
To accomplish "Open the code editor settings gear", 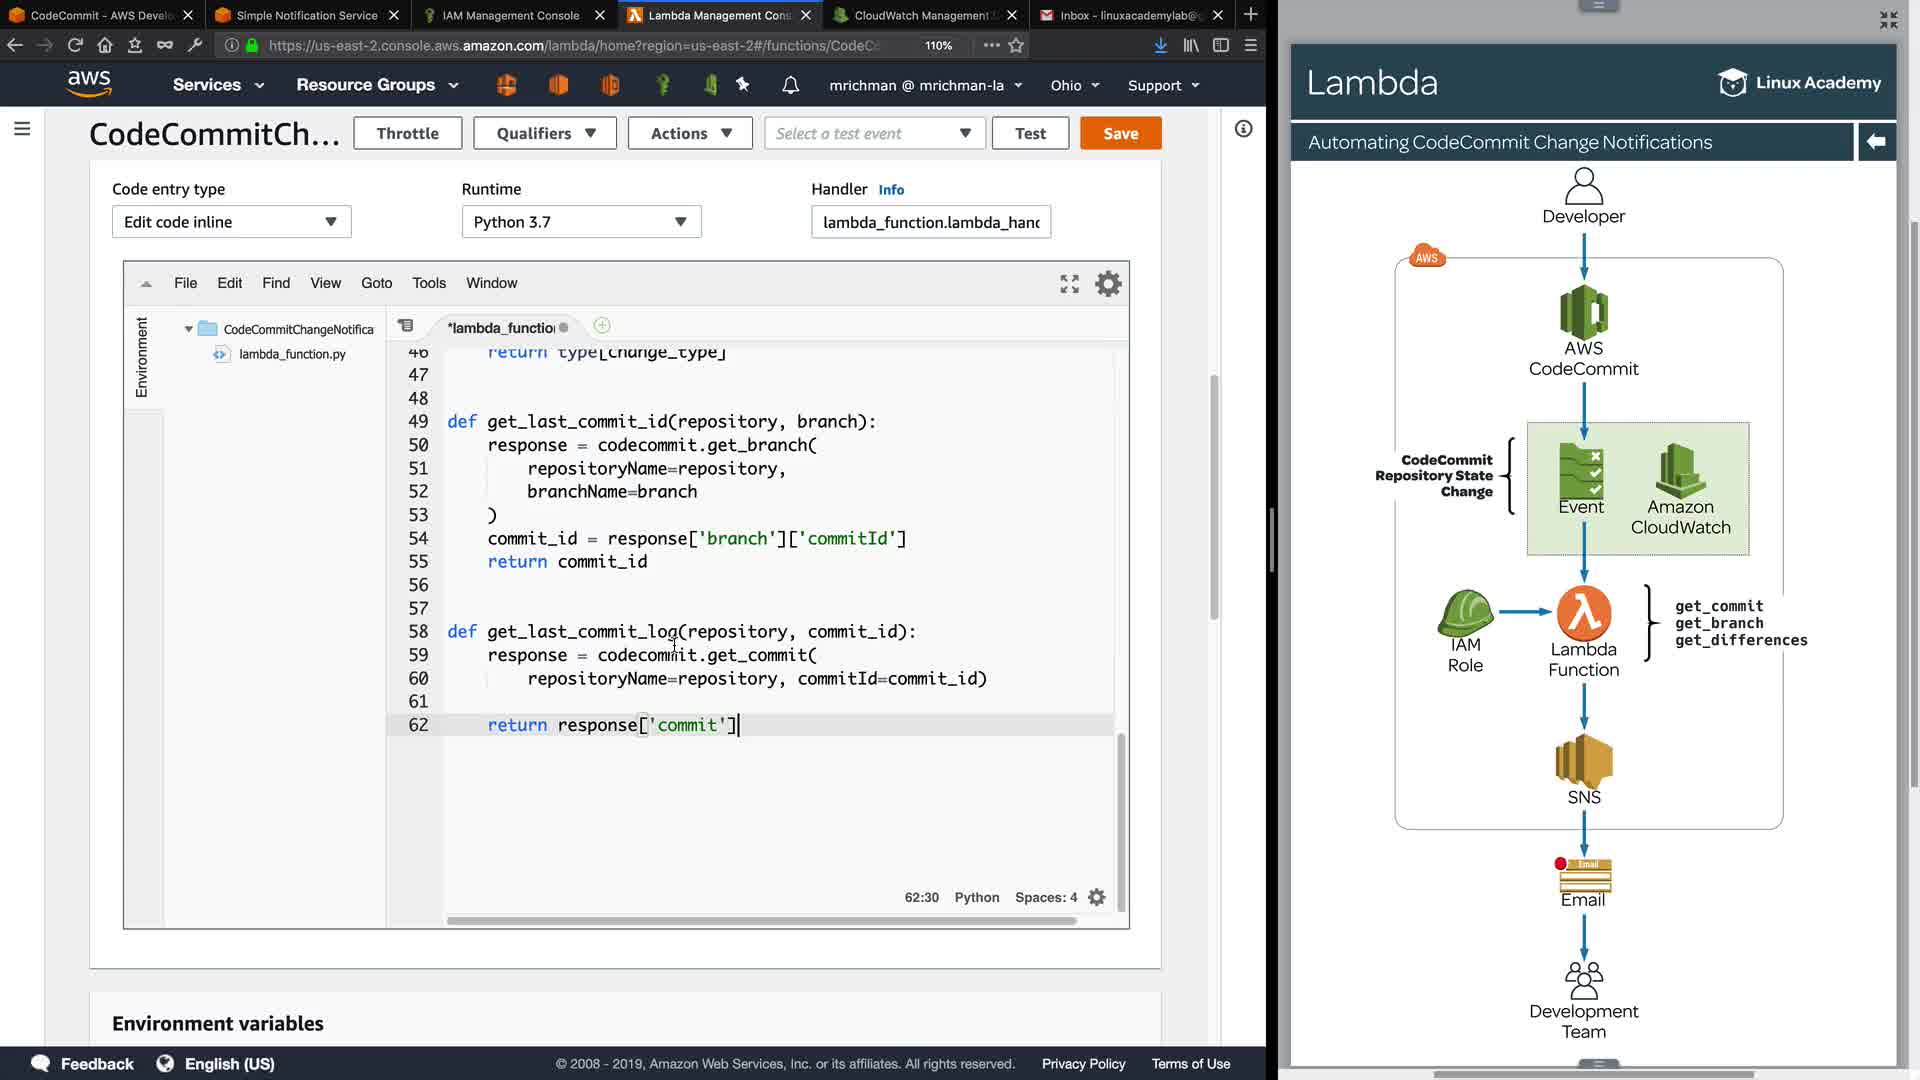I will click(1108, 284).
